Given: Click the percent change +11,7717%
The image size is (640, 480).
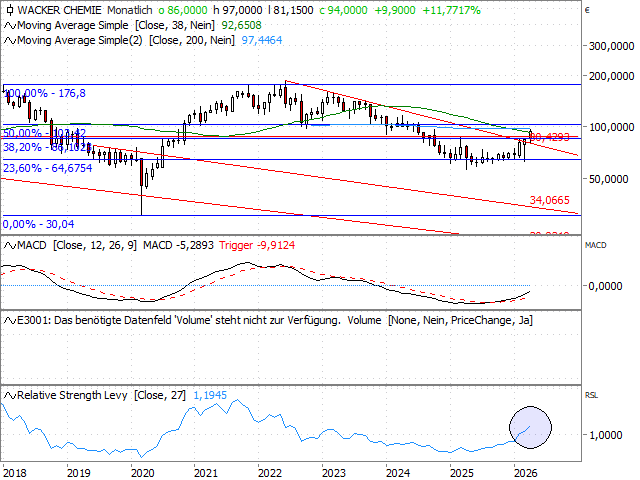Looking at the screenshot, I should 451,10.
